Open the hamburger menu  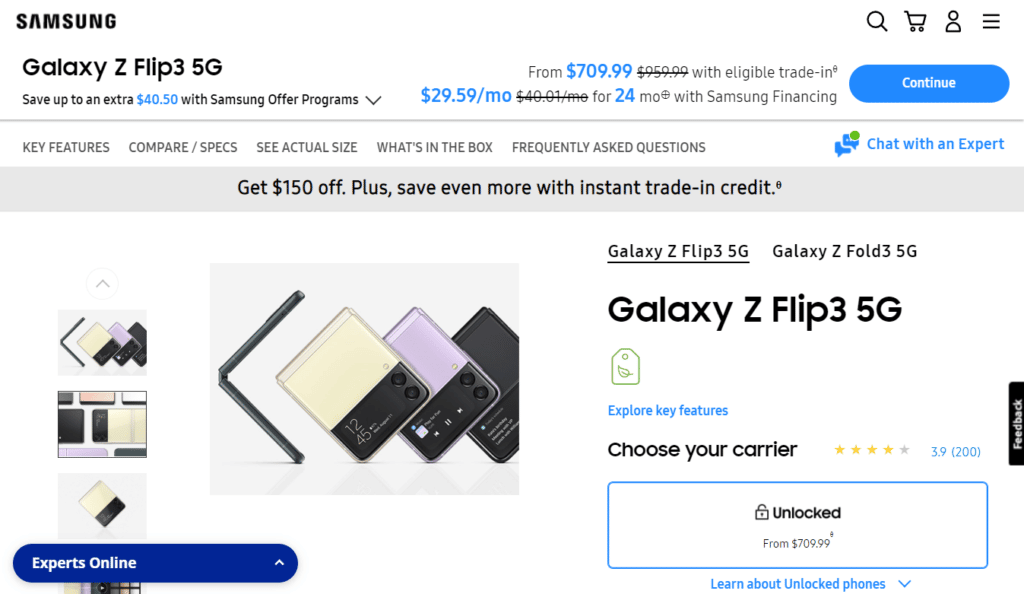(x=991, y=21)
